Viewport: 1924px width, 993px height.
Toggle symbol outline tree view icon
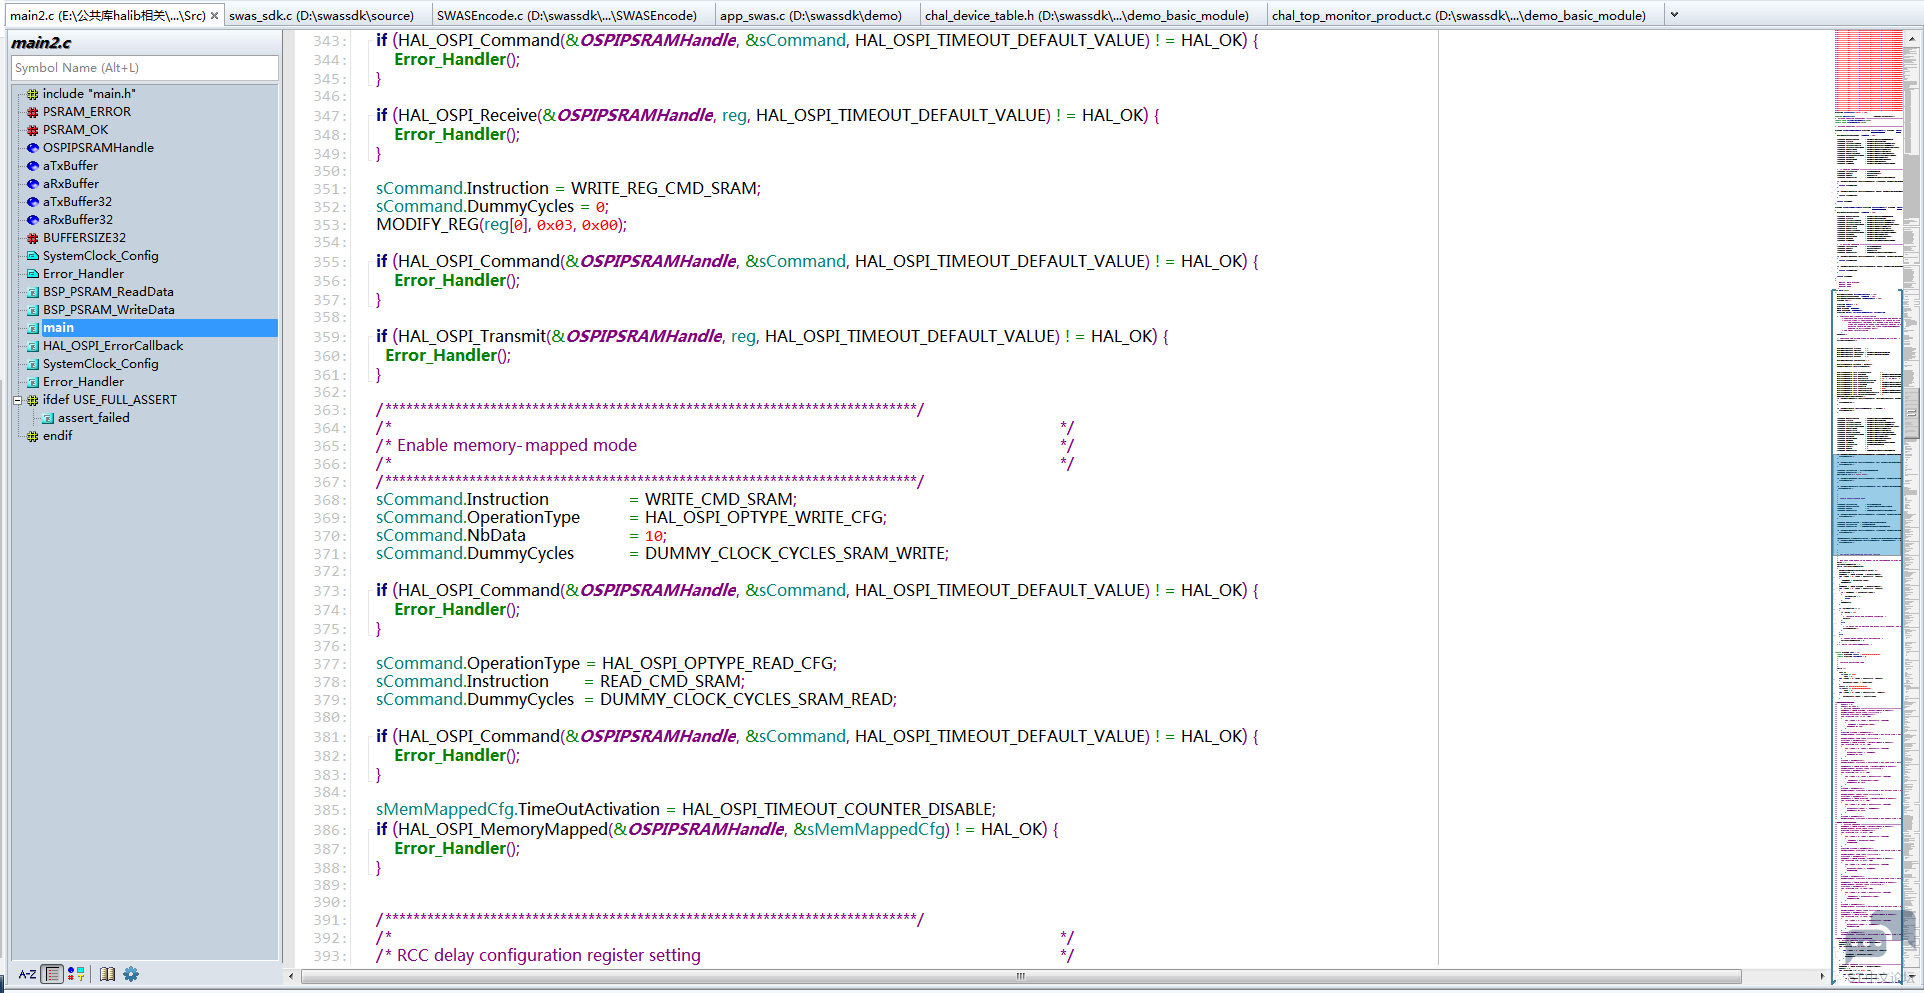53,974
